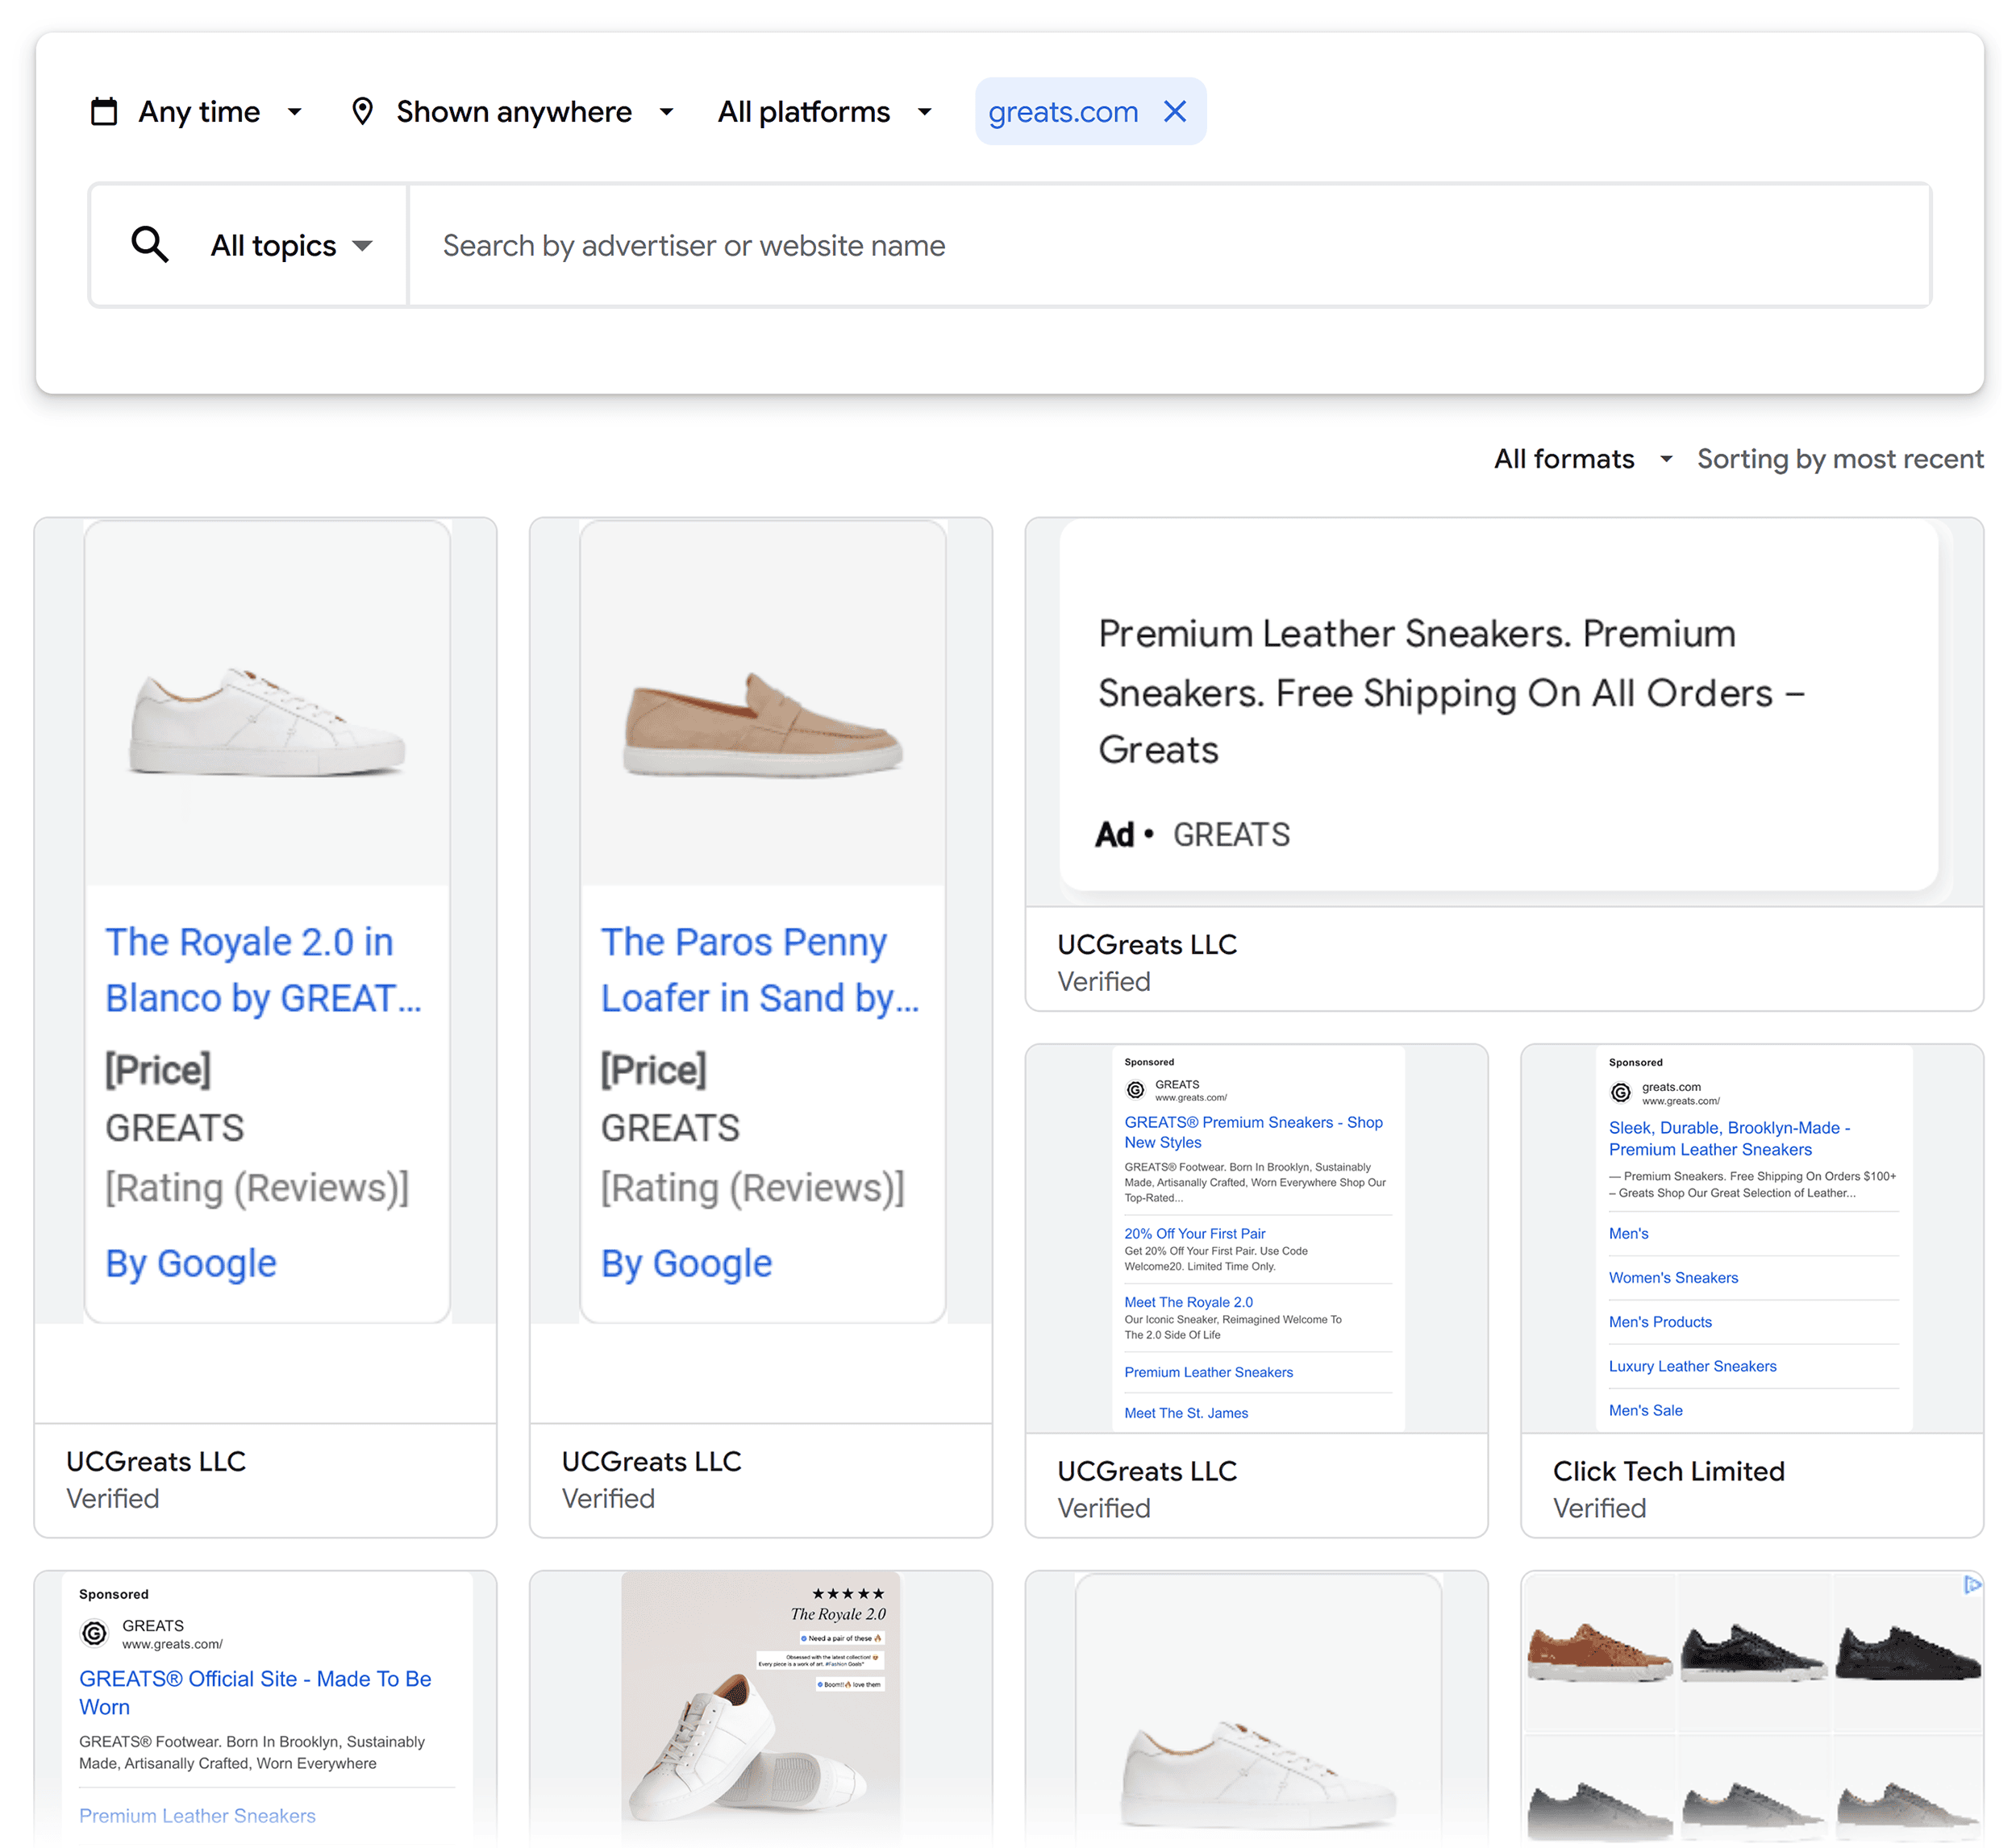Click the location pin icon

click(362, 111)
